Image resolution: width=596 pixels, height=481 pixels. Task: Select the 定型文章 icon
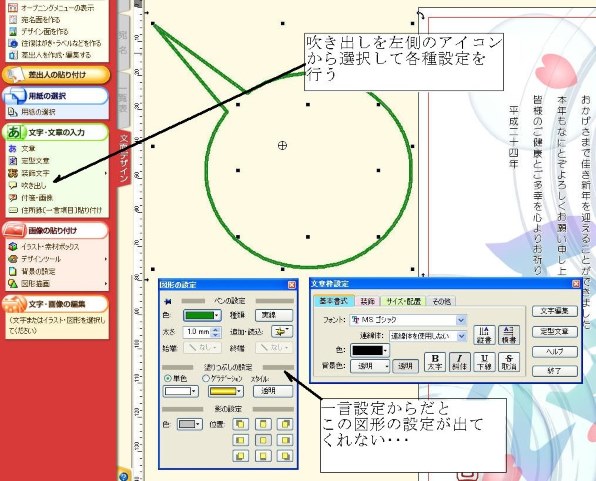[13, 160]
